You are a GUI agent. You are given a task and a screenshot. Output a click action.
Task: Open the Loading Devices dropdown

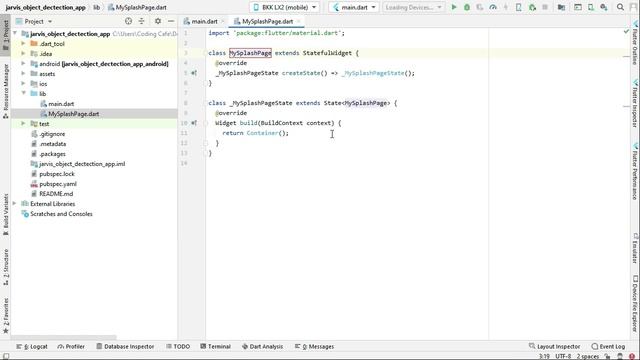(413, 7)
